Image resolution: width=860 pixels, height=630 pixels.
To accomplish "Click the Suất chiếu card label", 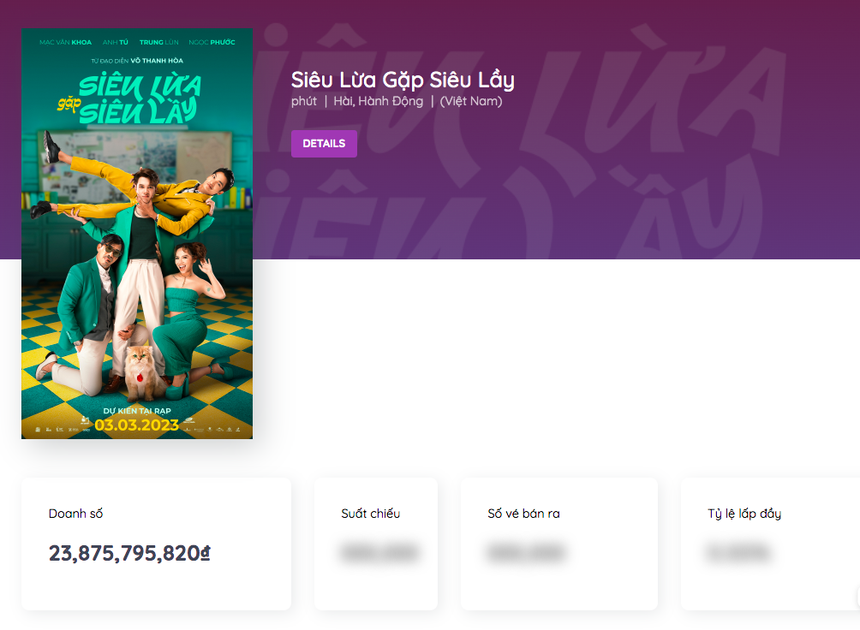I will tap(370, 514).
